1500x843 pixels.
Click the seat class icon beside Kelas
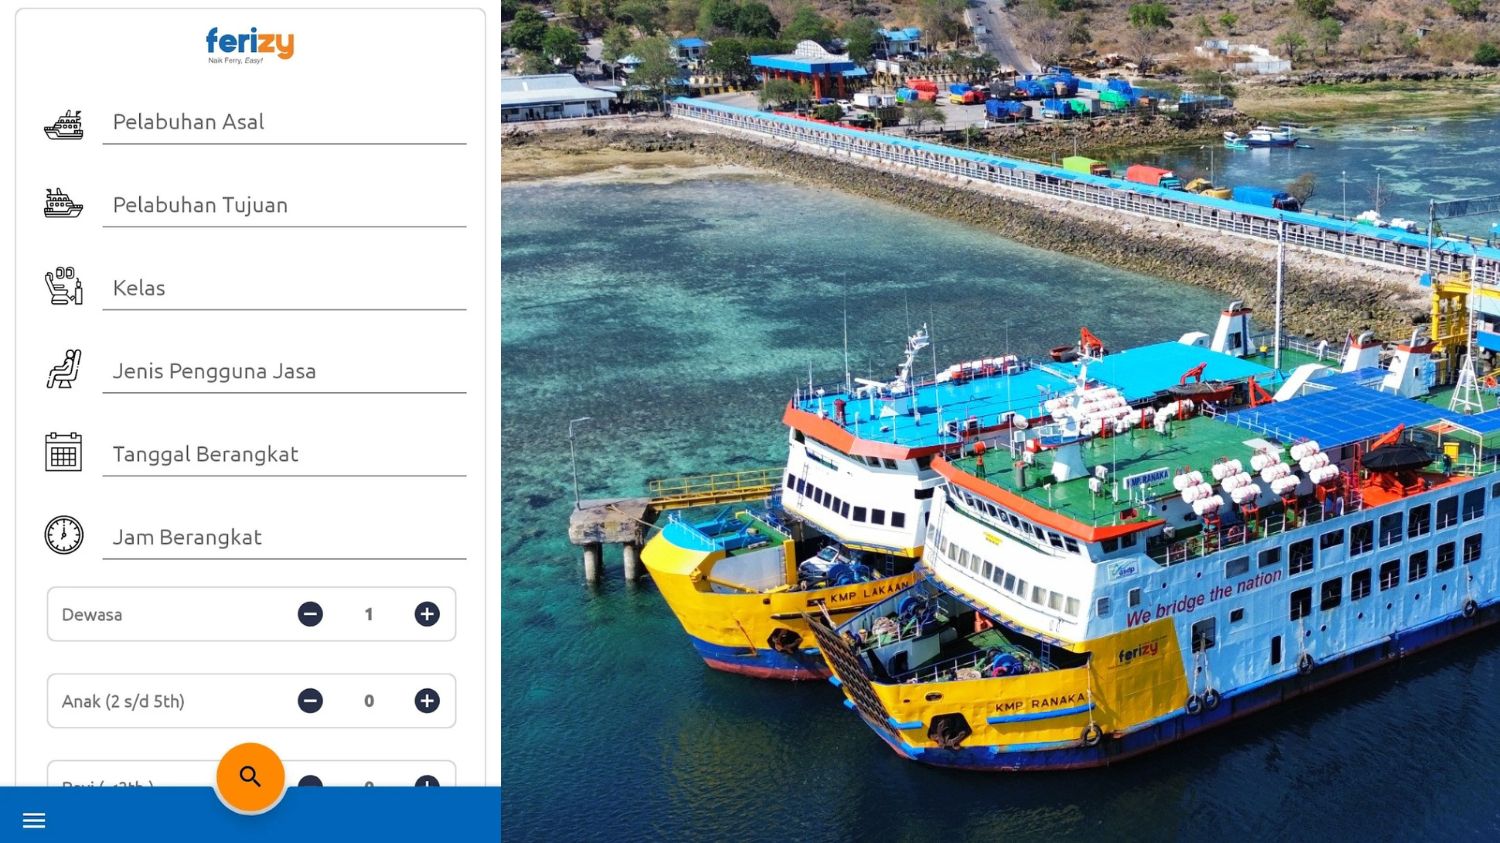[64, 286]
